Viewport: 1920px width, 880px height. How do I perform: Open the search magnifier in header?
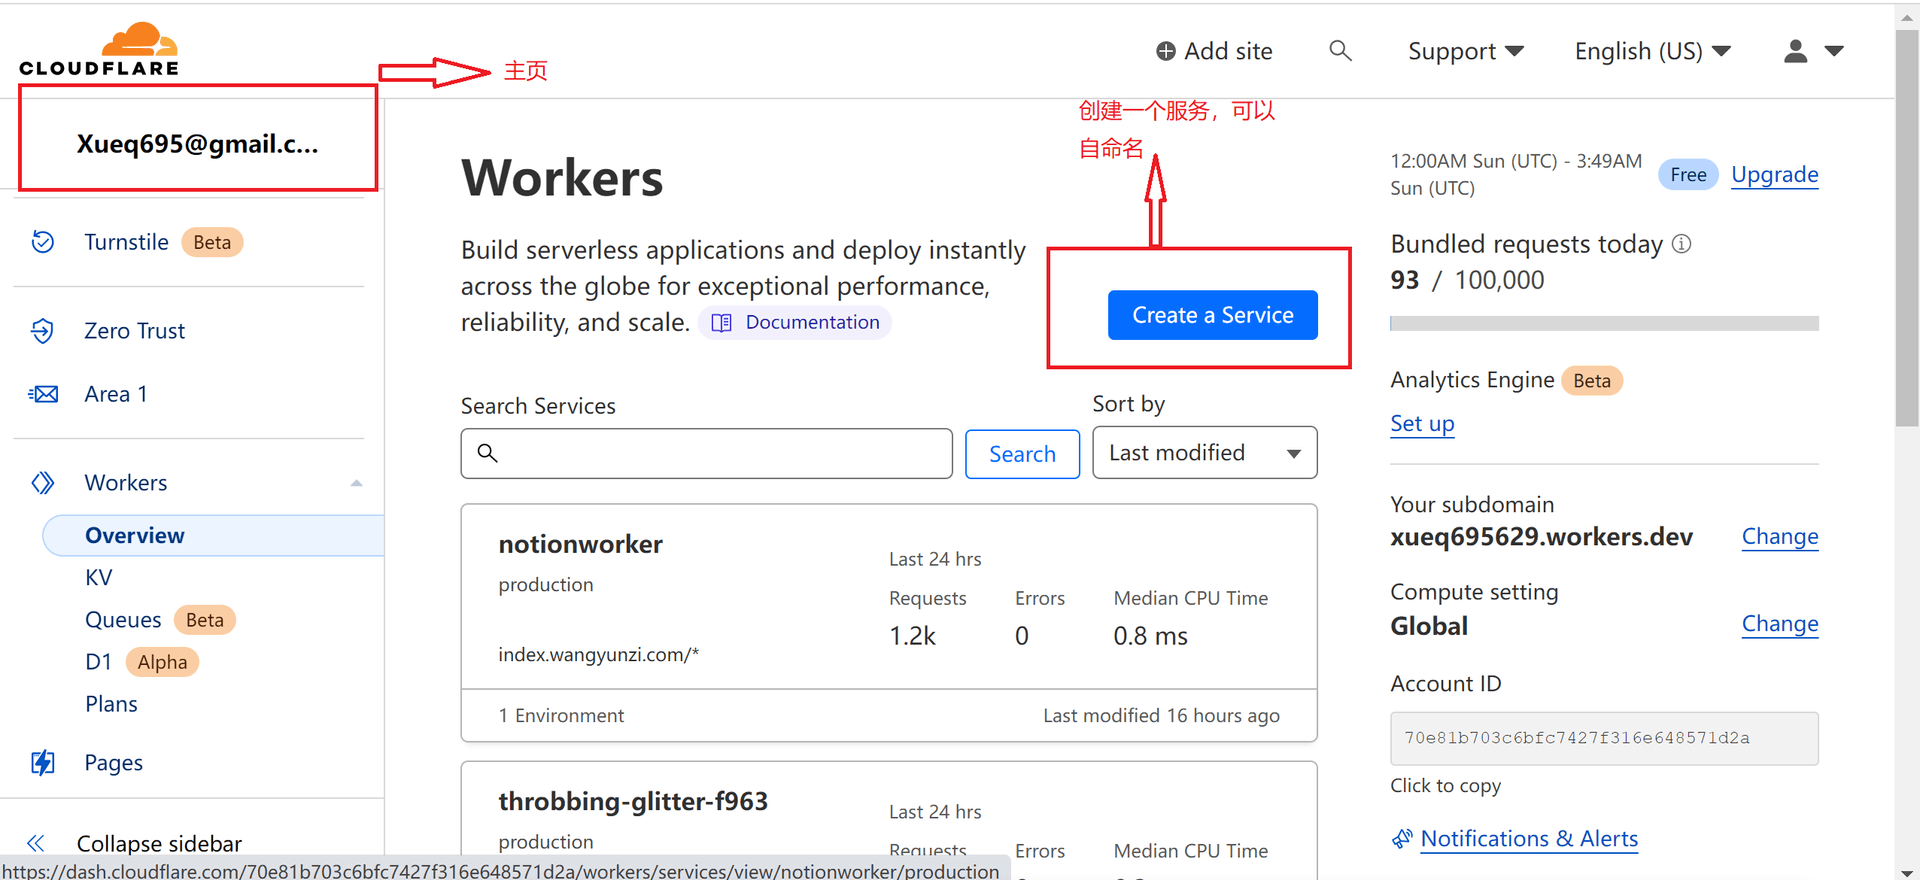coord(1340,51)
